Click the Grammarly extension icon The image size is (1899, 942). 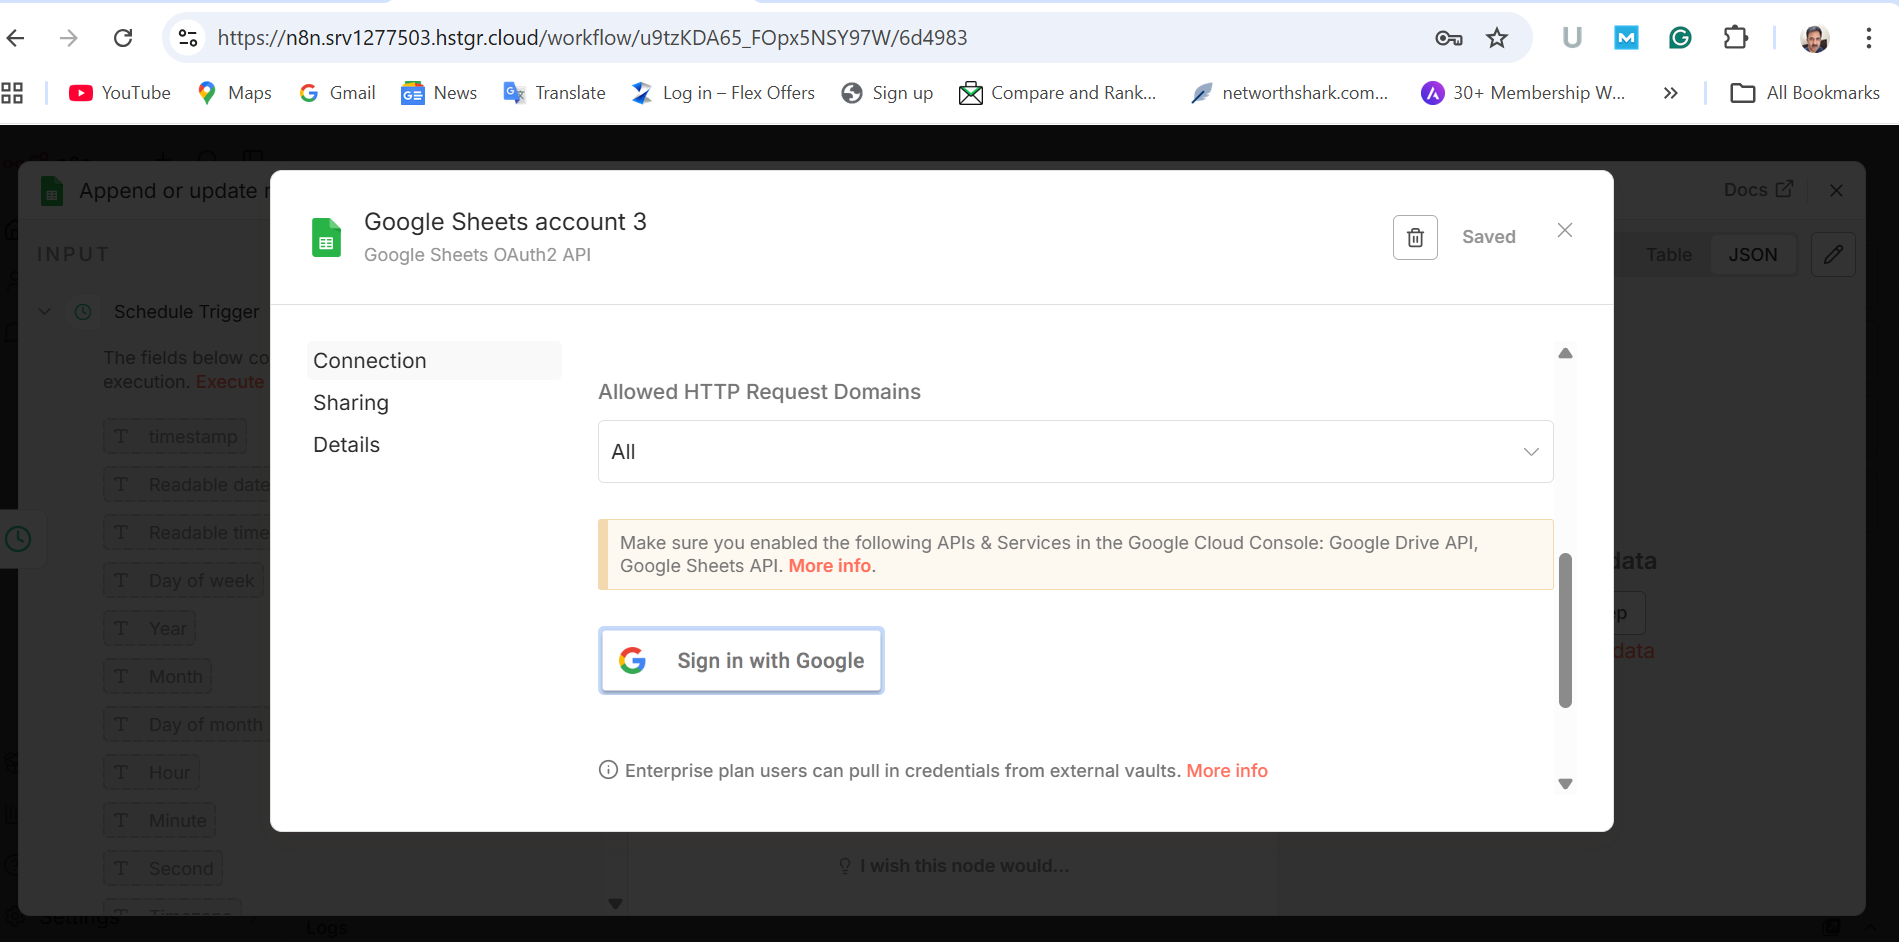[x=1680, y=38]
